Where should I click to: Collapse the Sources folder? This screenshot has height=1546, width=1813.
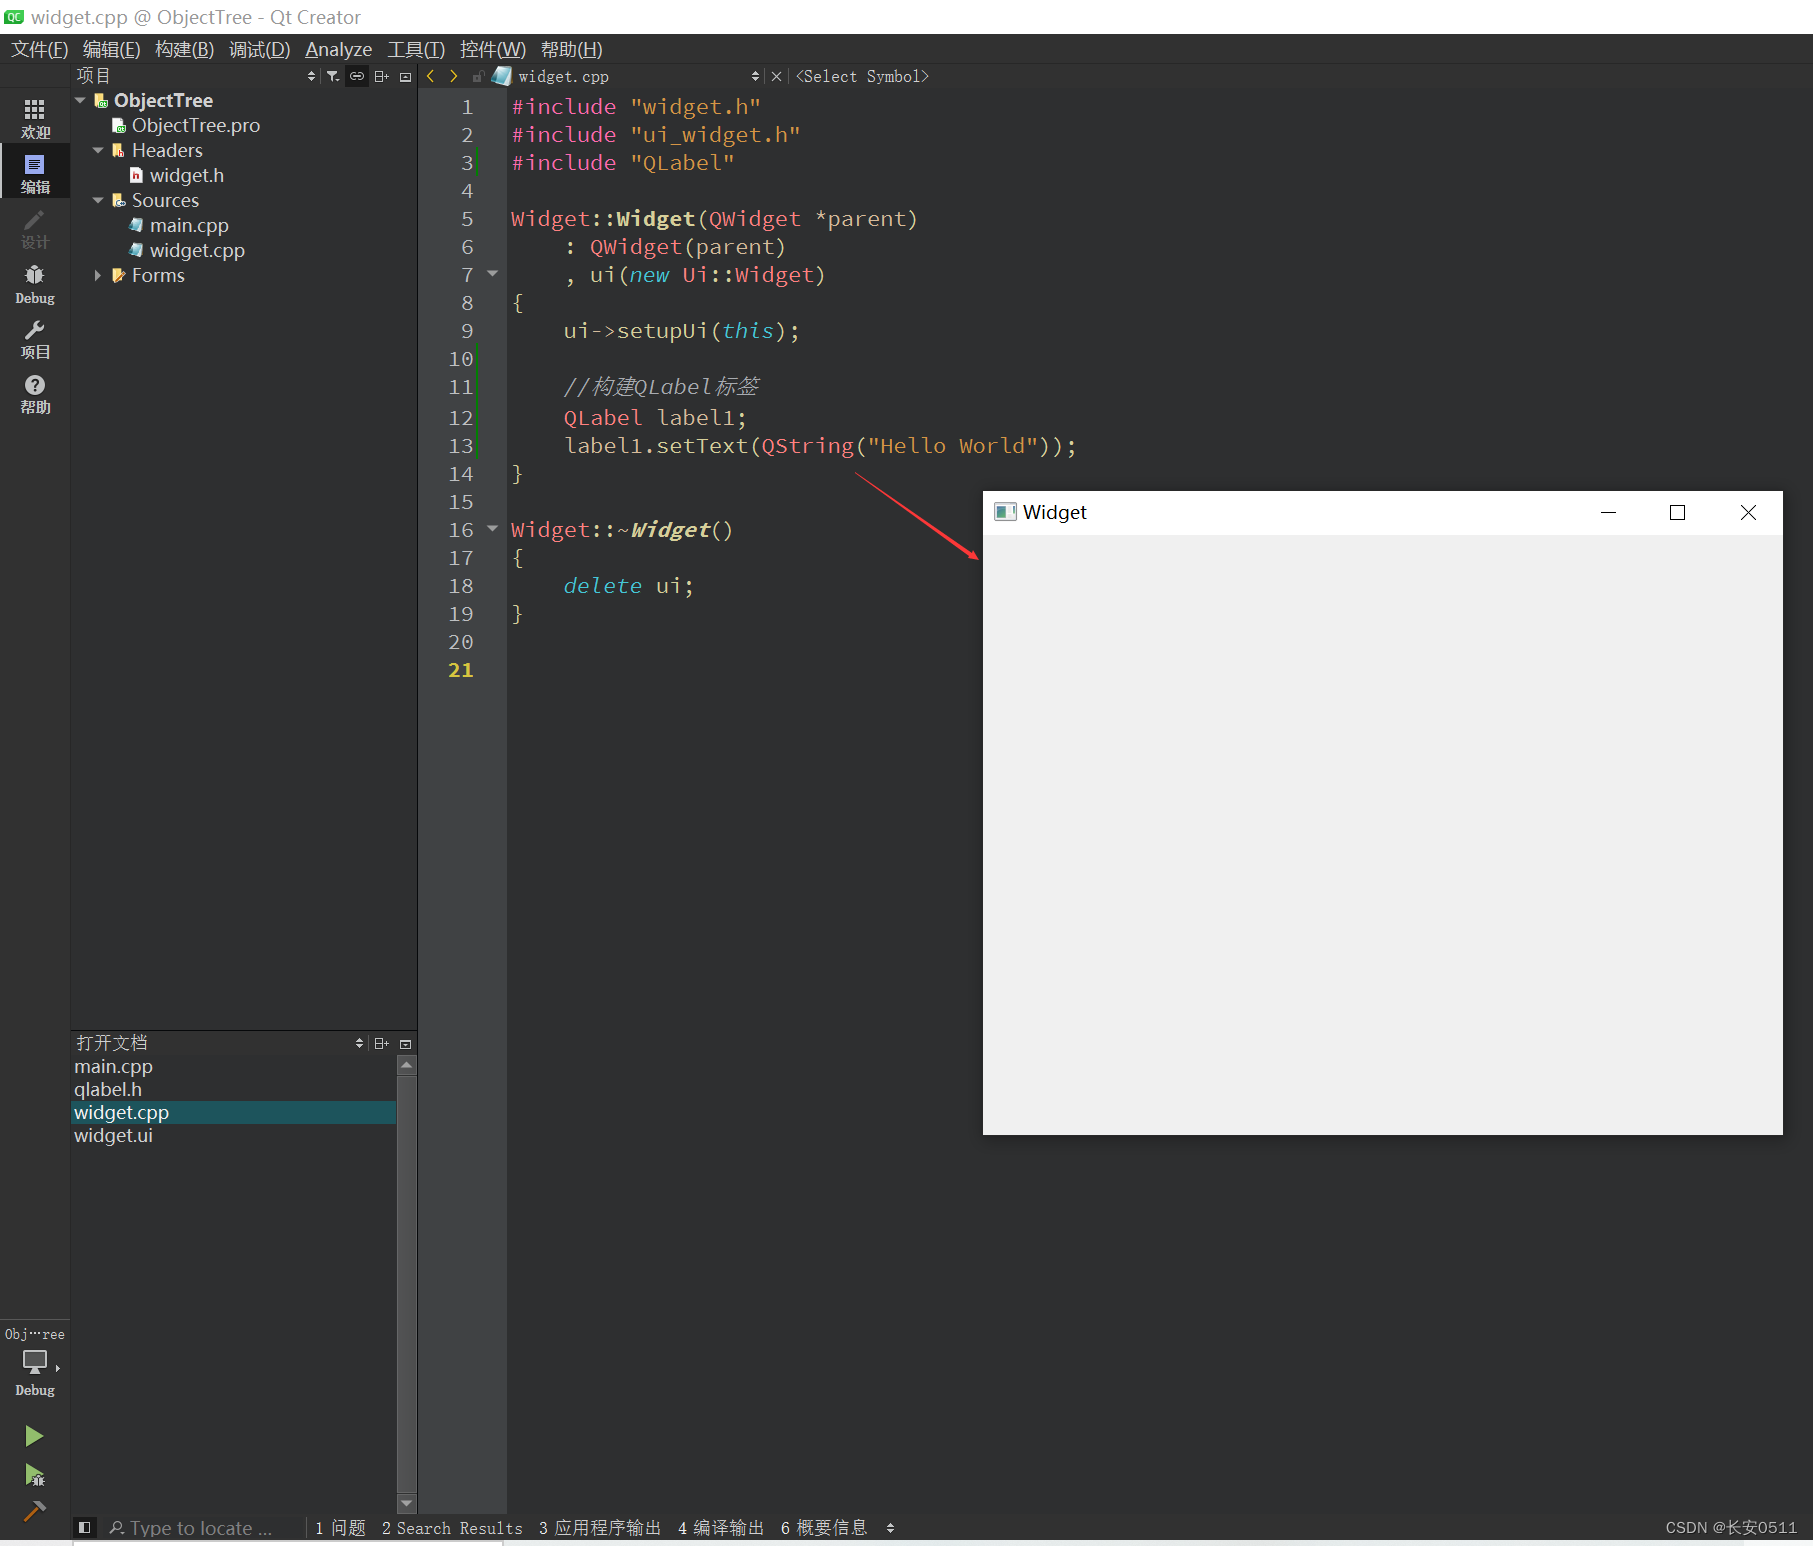click(98, 200)
